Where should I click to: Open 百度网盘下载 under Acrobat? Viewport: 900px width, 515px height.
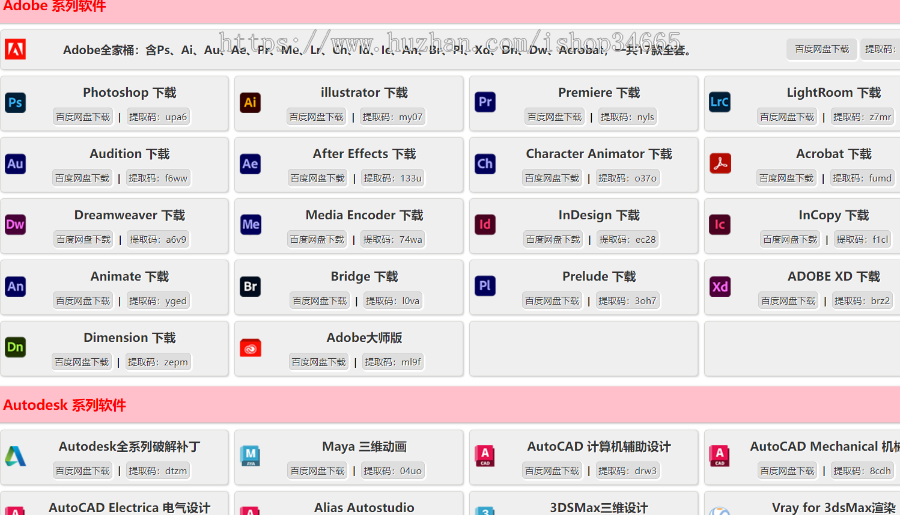coord(786,178)
